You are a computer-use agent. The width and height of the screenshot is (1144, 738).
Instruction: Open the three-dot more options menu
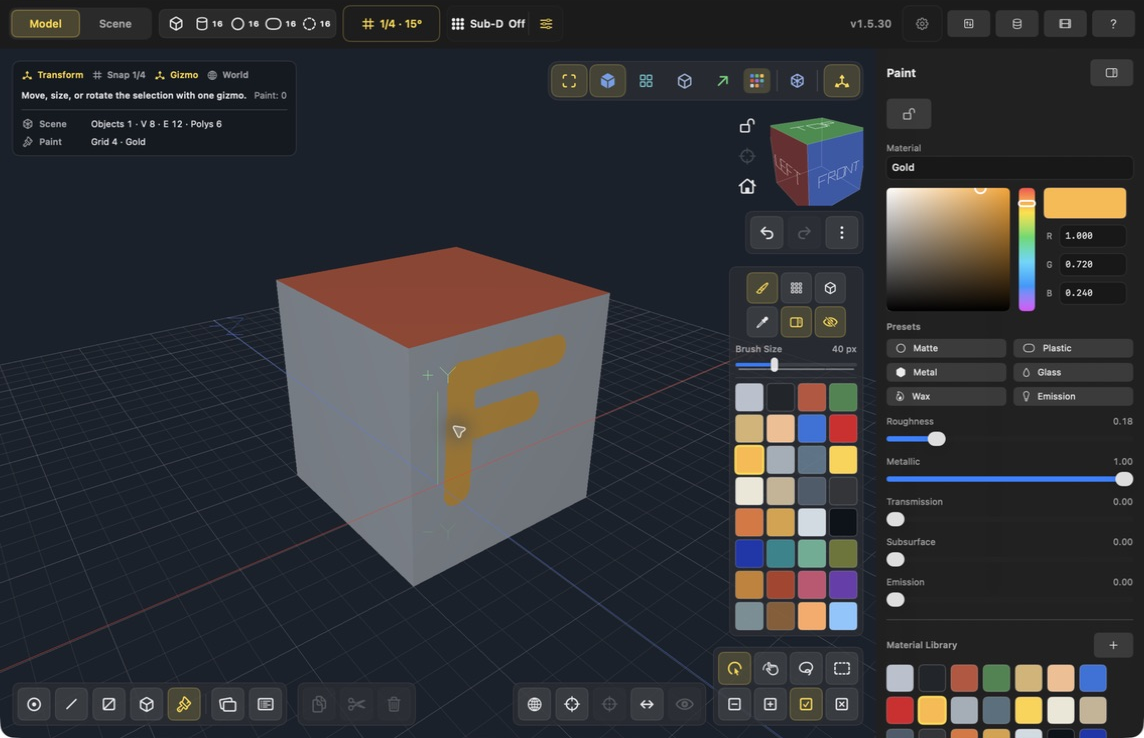(841, 233)
